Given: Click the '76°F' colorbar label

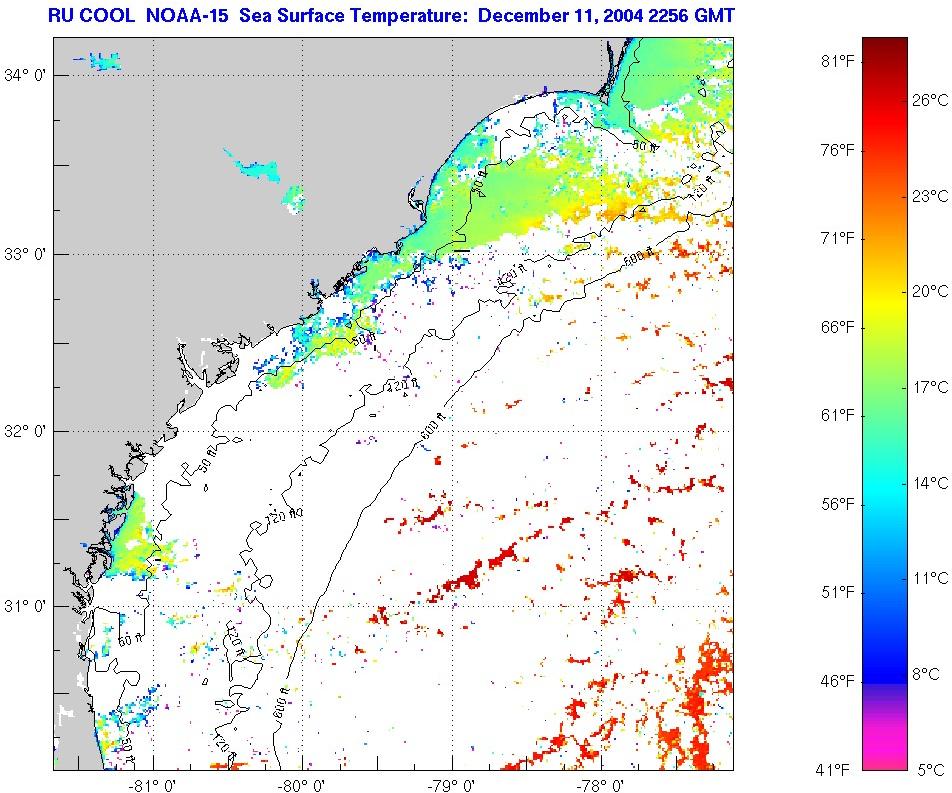Looking at the screenshot, I should (x=838, y=150).
